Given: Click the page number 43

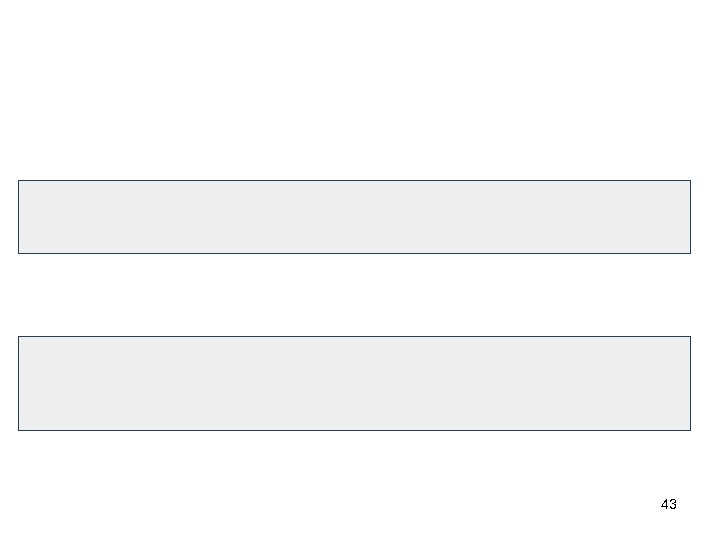Looking at the screenshot, I should 669,504.
